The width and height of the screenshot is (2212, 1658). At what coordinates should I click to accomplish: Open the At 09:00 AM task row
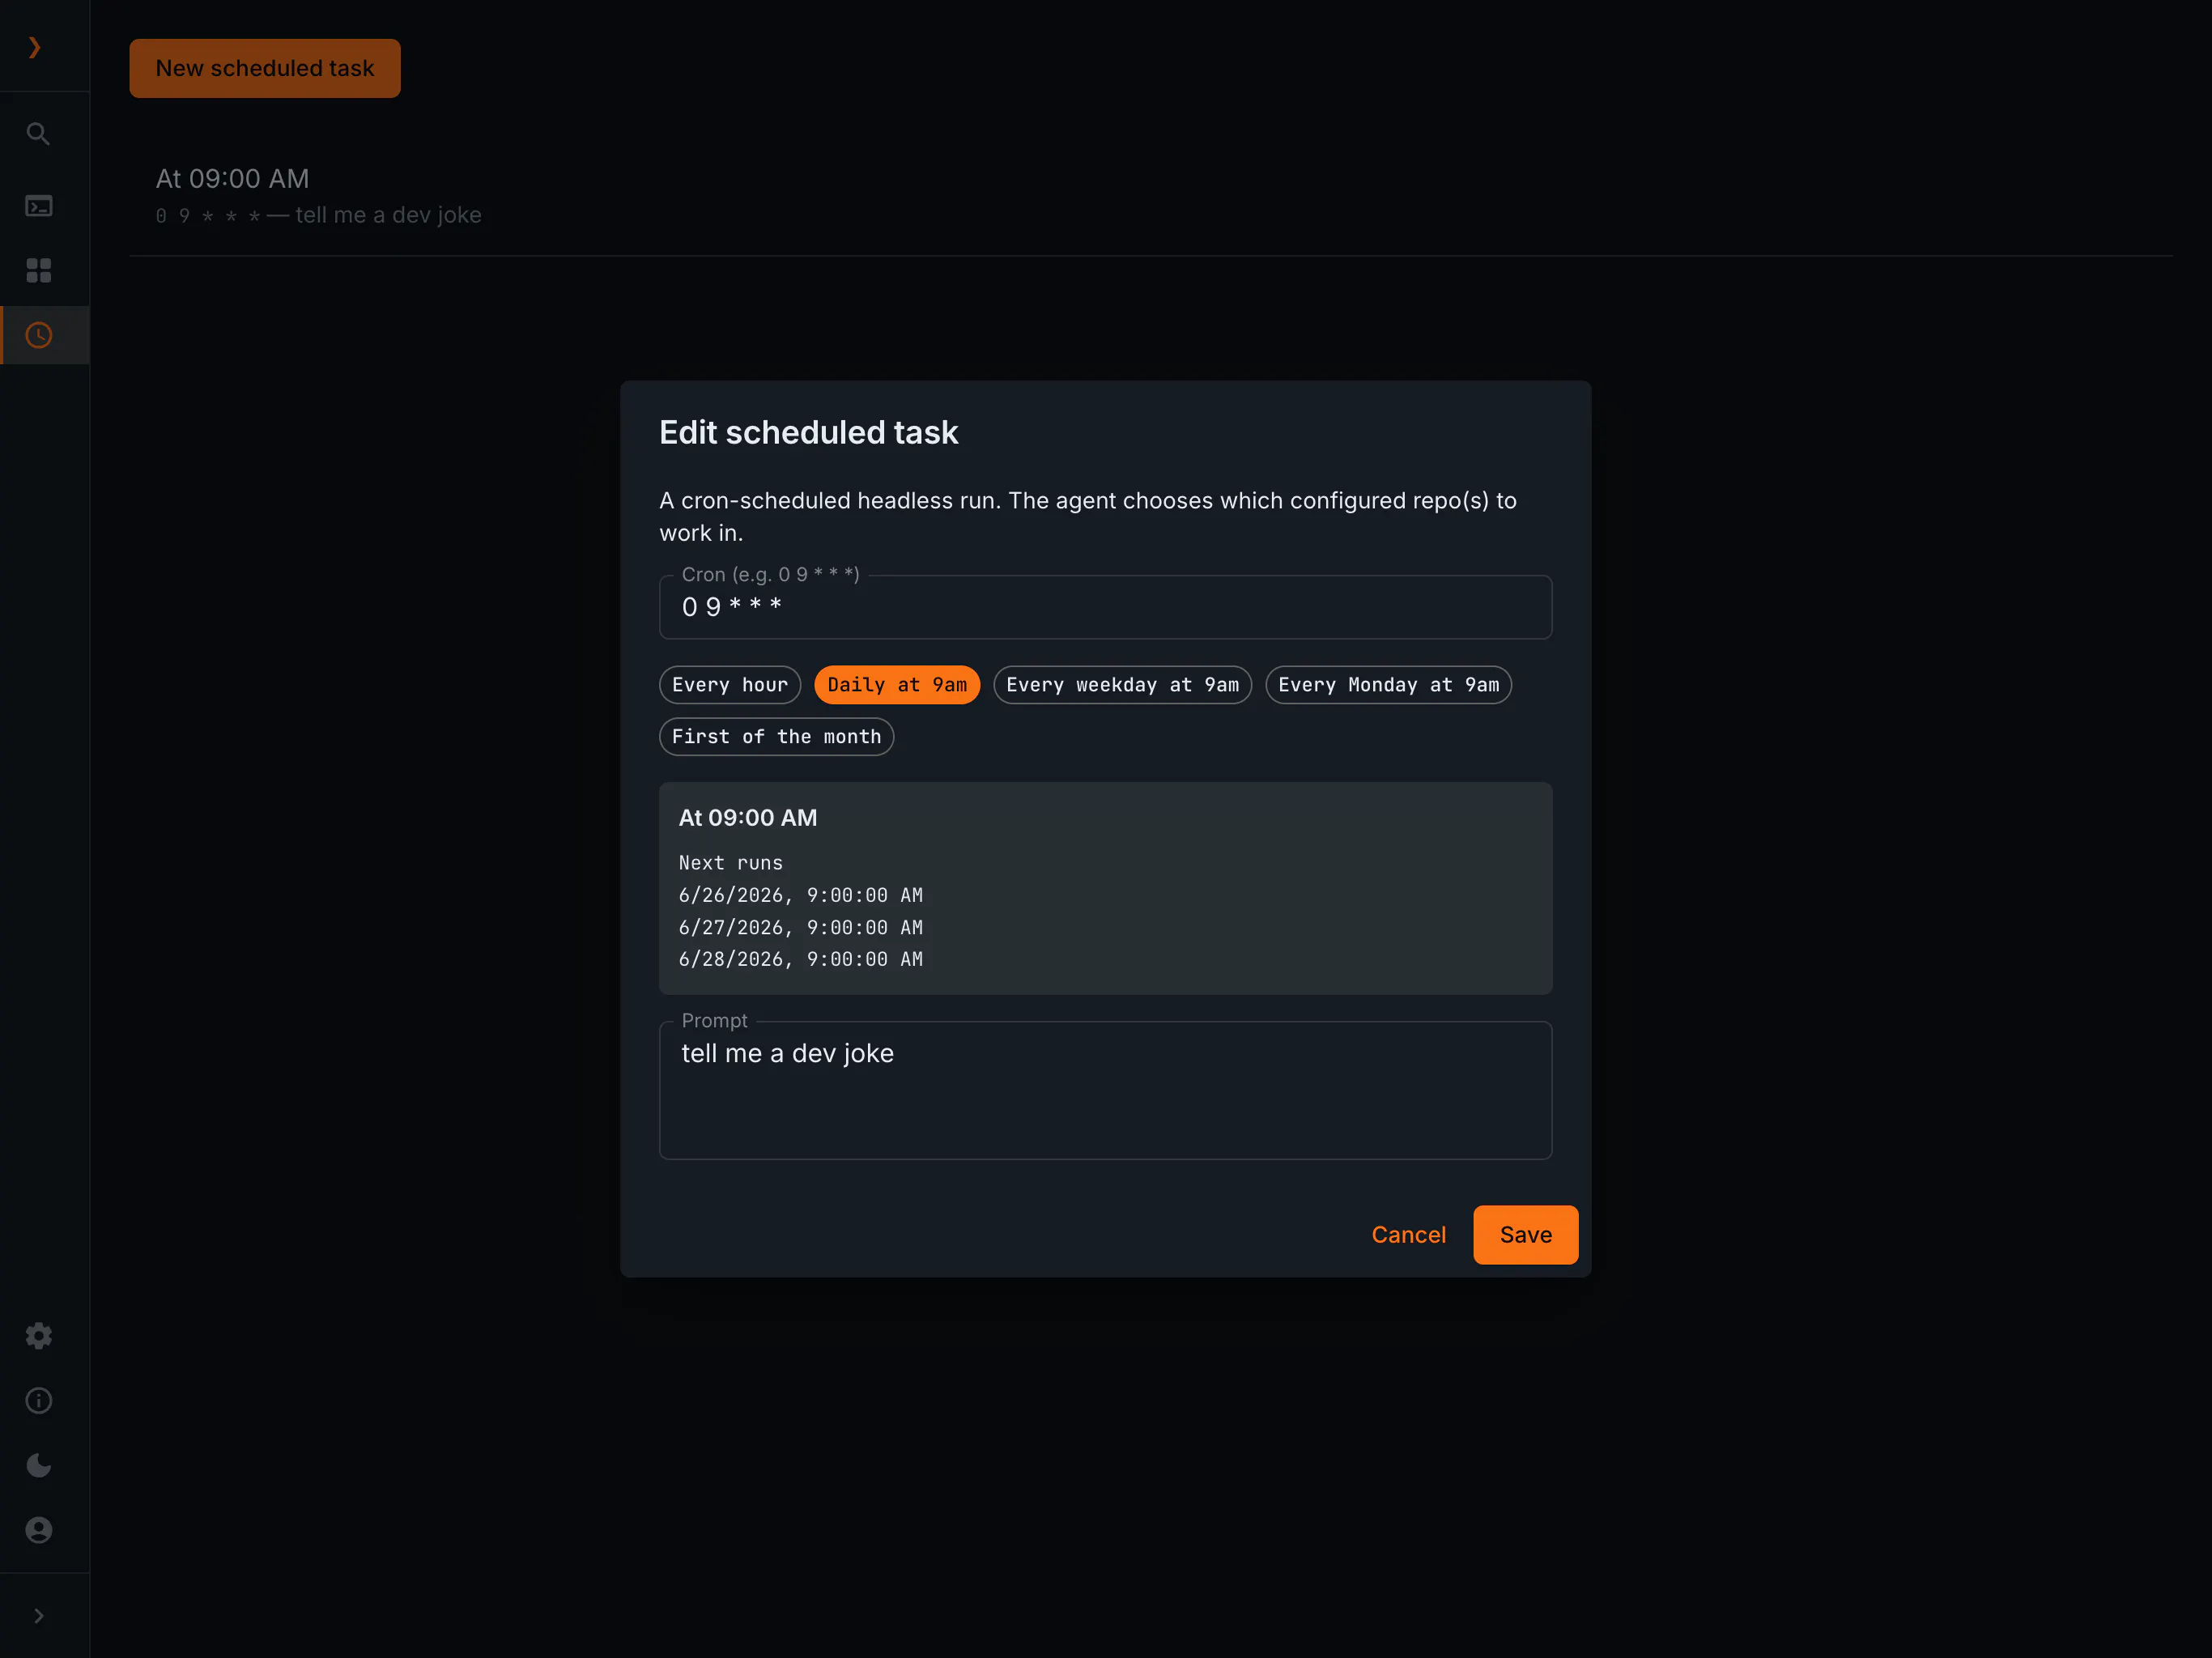[x=1150, y=196]
